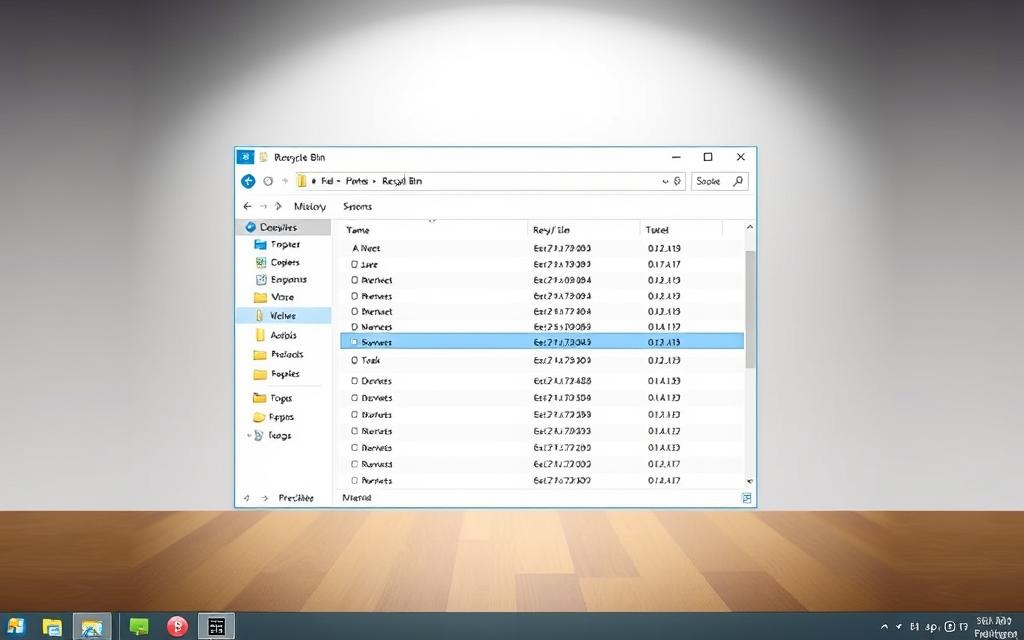Click up arrow just before Mislory

[x=278, y=206]
